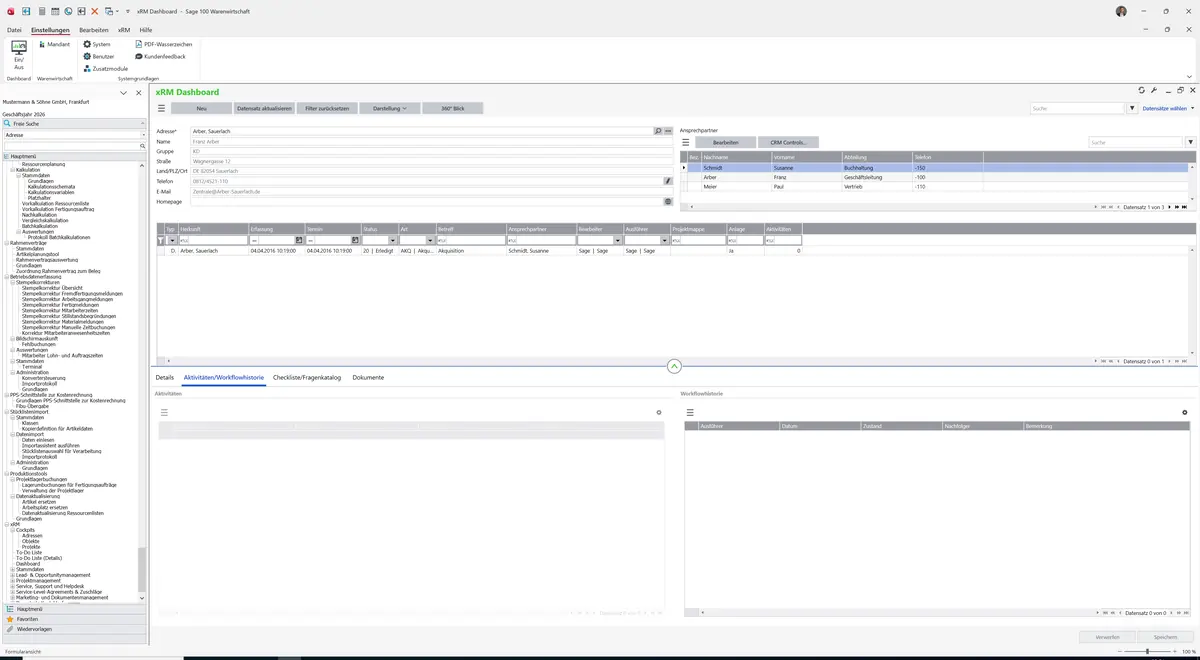Open Wiedervorlagen section in navigation pane
Screen dimensions: 1200x660
pos(74,629)
